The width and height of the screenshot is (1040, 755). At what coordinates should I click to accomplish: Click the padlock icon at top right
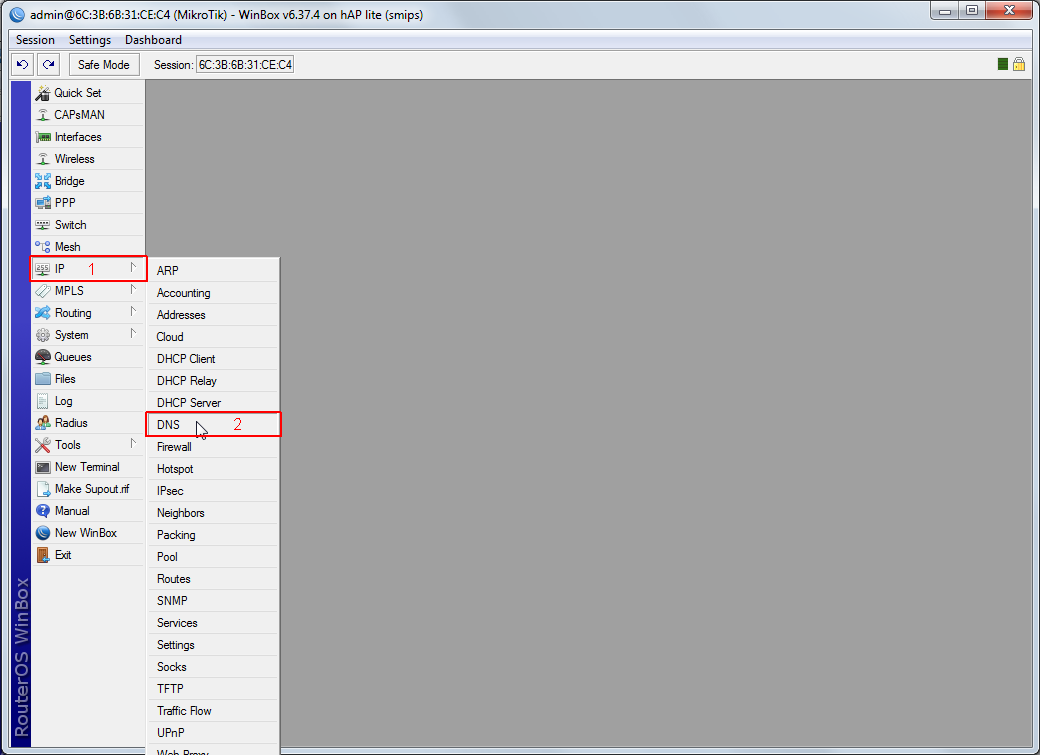(x=1019, y=64)
